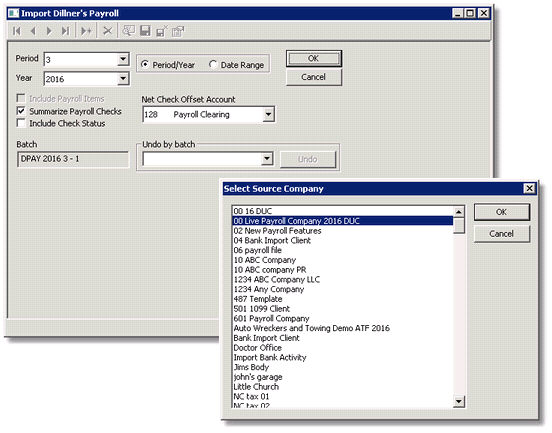Image resolution: width=552 pixels, height=433 pixels.
Task: Click the save-and-close disk icon
Action: 162,31
